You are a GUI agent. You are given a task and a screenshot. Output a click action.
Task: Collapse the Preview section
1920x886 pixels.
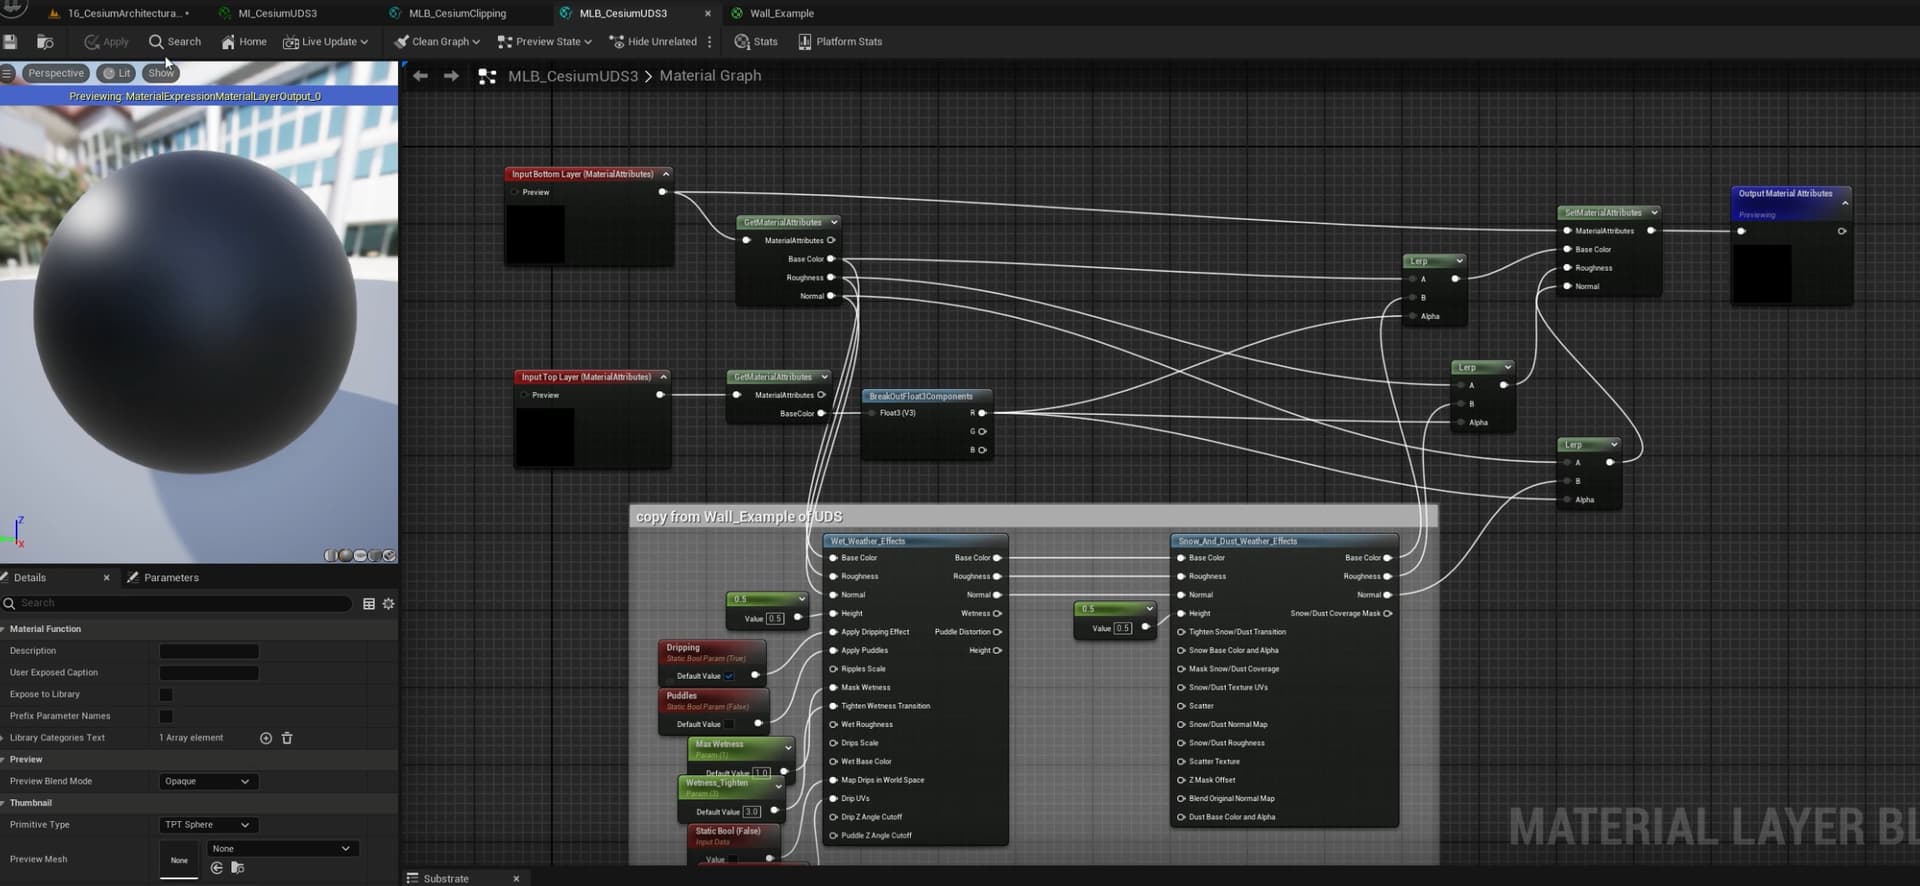(x=4, y=760)
